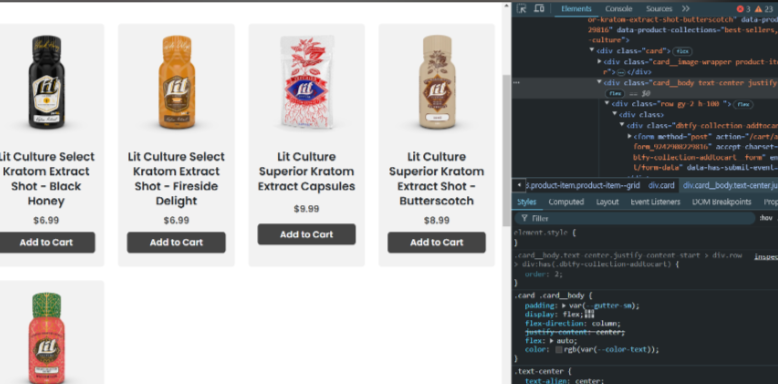Screen dimensions: 778x384
Task: Collapse the dbtfy-collection-addtocart div node
Action: tap(622, 125)
